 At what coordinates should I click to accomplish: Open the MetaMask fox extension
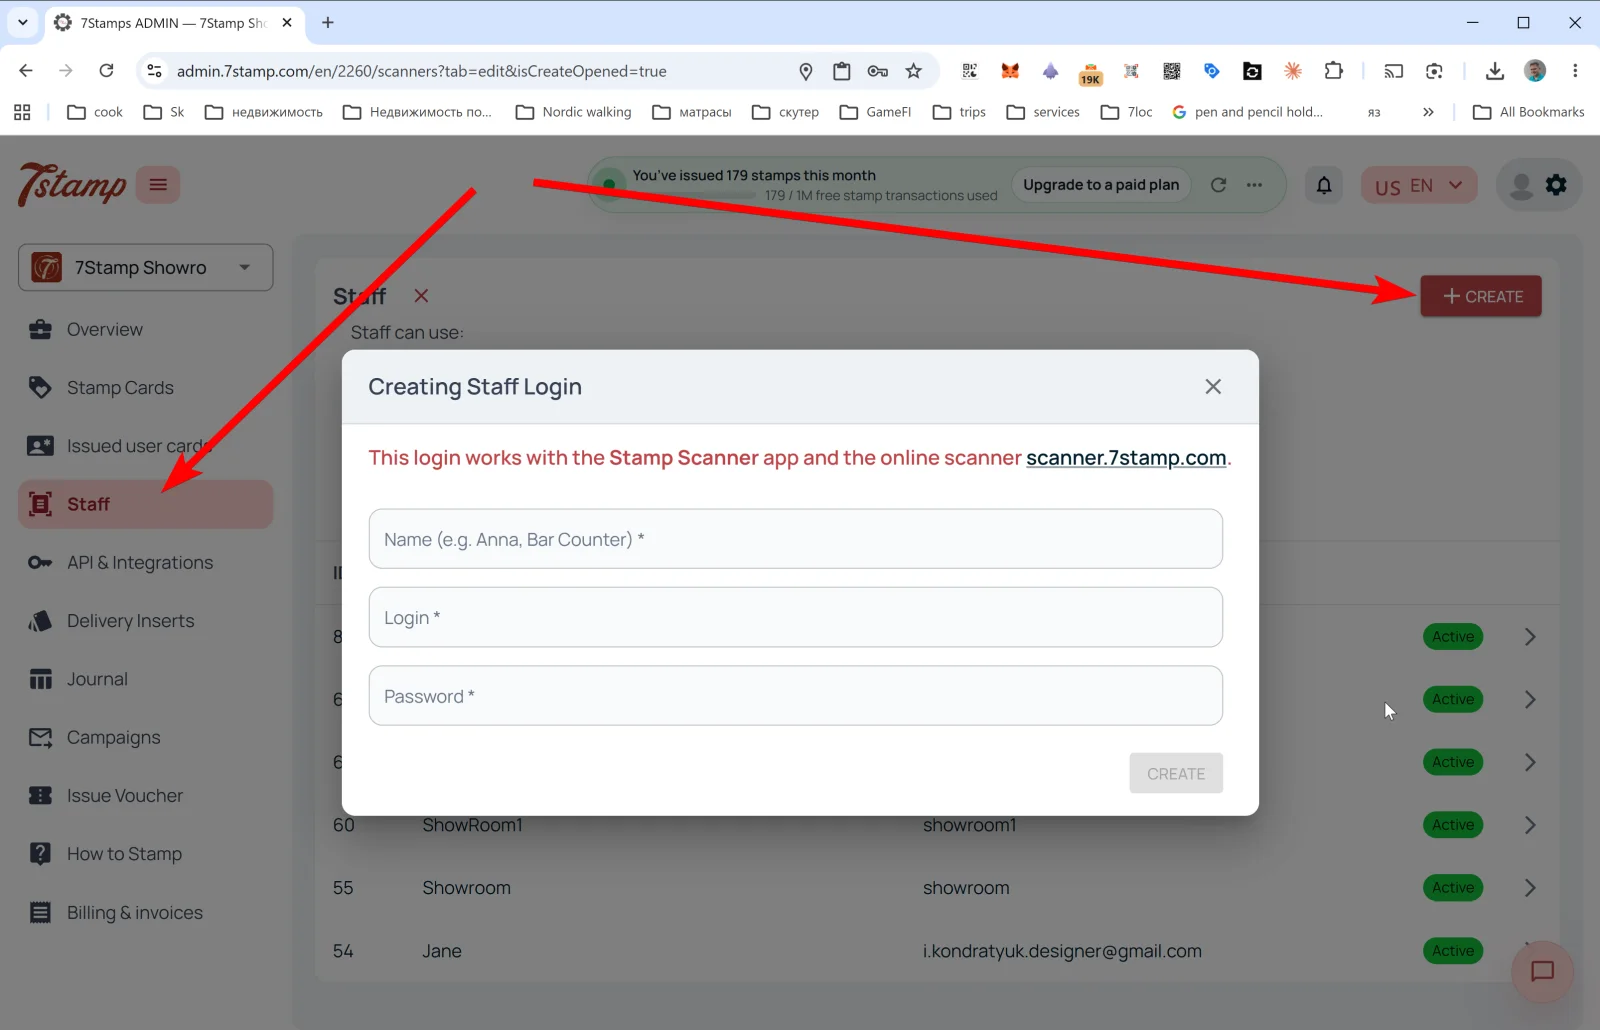tap(1010, 71)
